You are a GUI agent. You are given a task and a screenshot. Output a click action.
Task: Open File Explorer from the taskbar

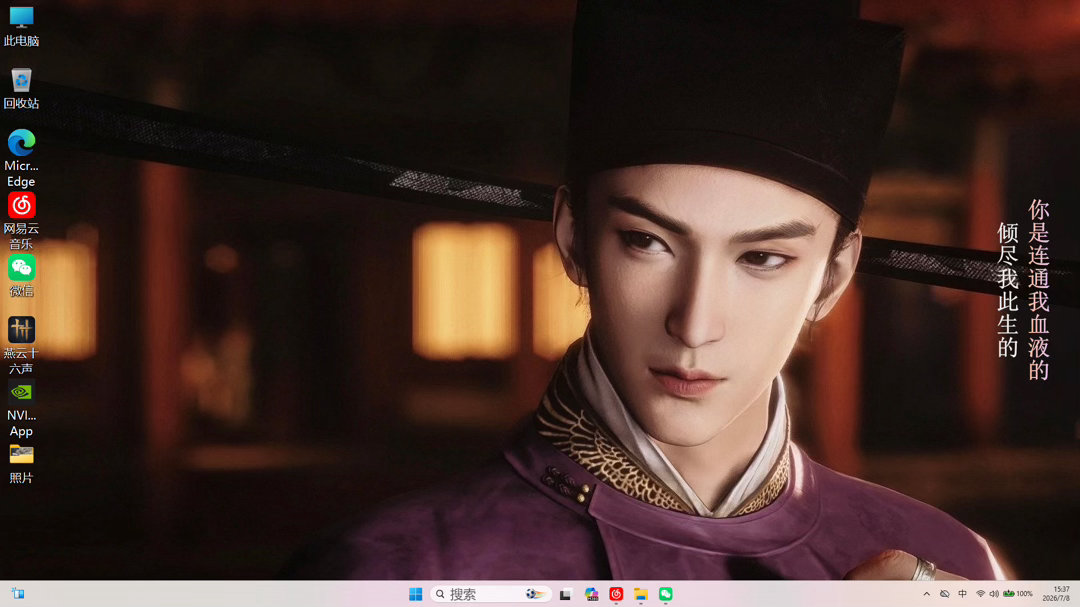point(641,594)
